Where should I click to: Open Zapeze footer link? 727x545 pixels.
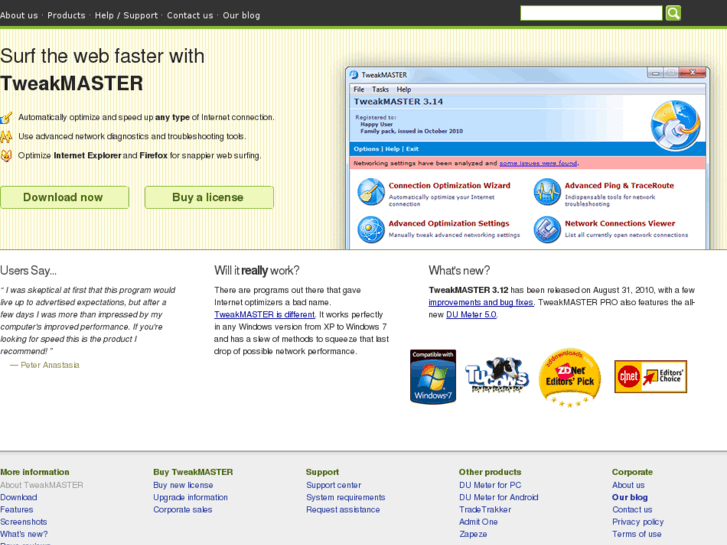point(473,534)
